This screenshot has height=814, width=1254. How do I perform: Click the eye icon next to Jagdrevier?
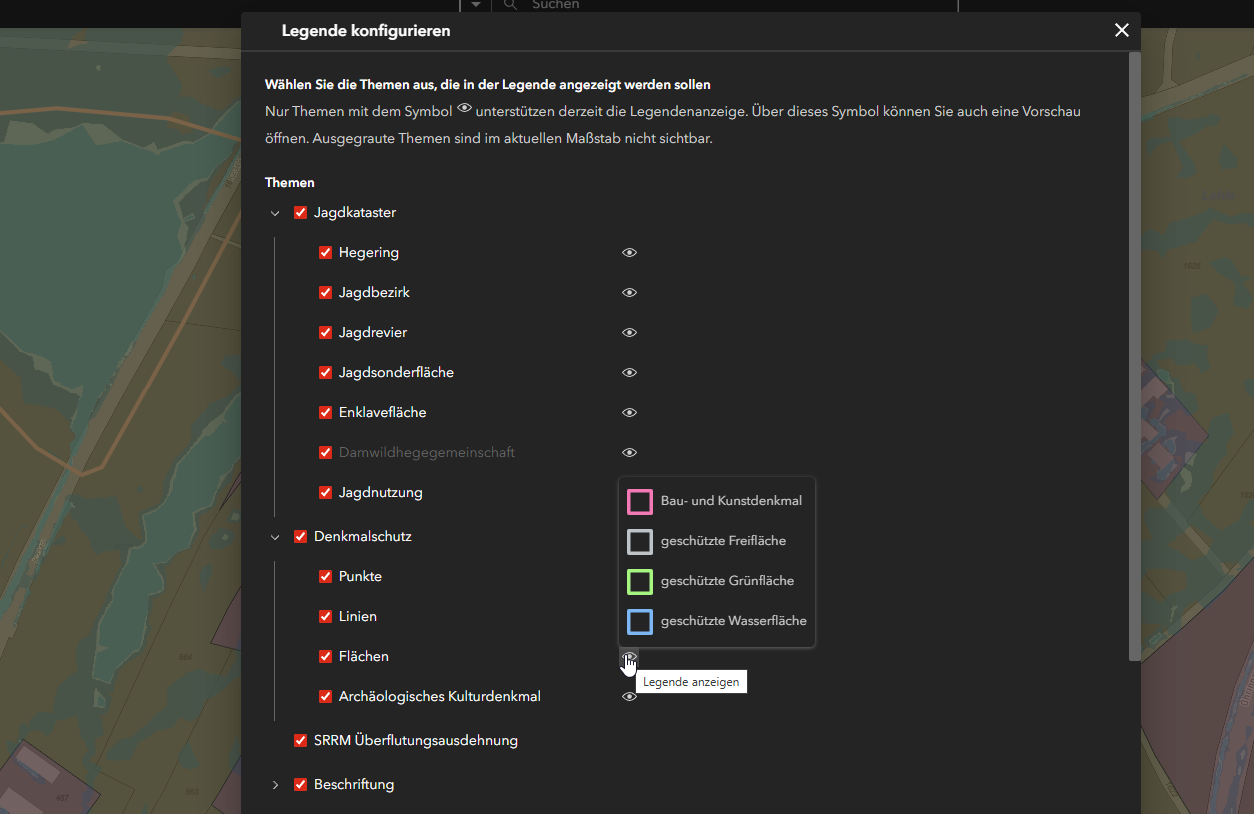point(629,333)
